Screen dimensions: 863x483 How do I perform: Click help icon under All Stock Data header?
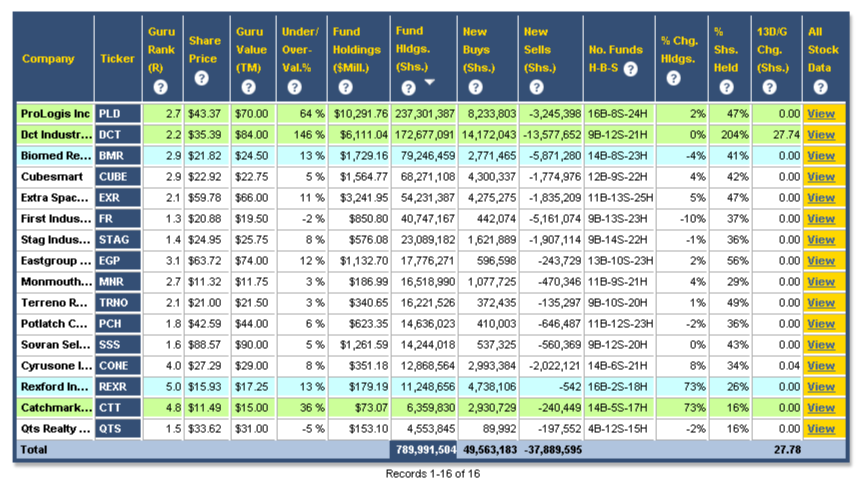tap(820, 87)
